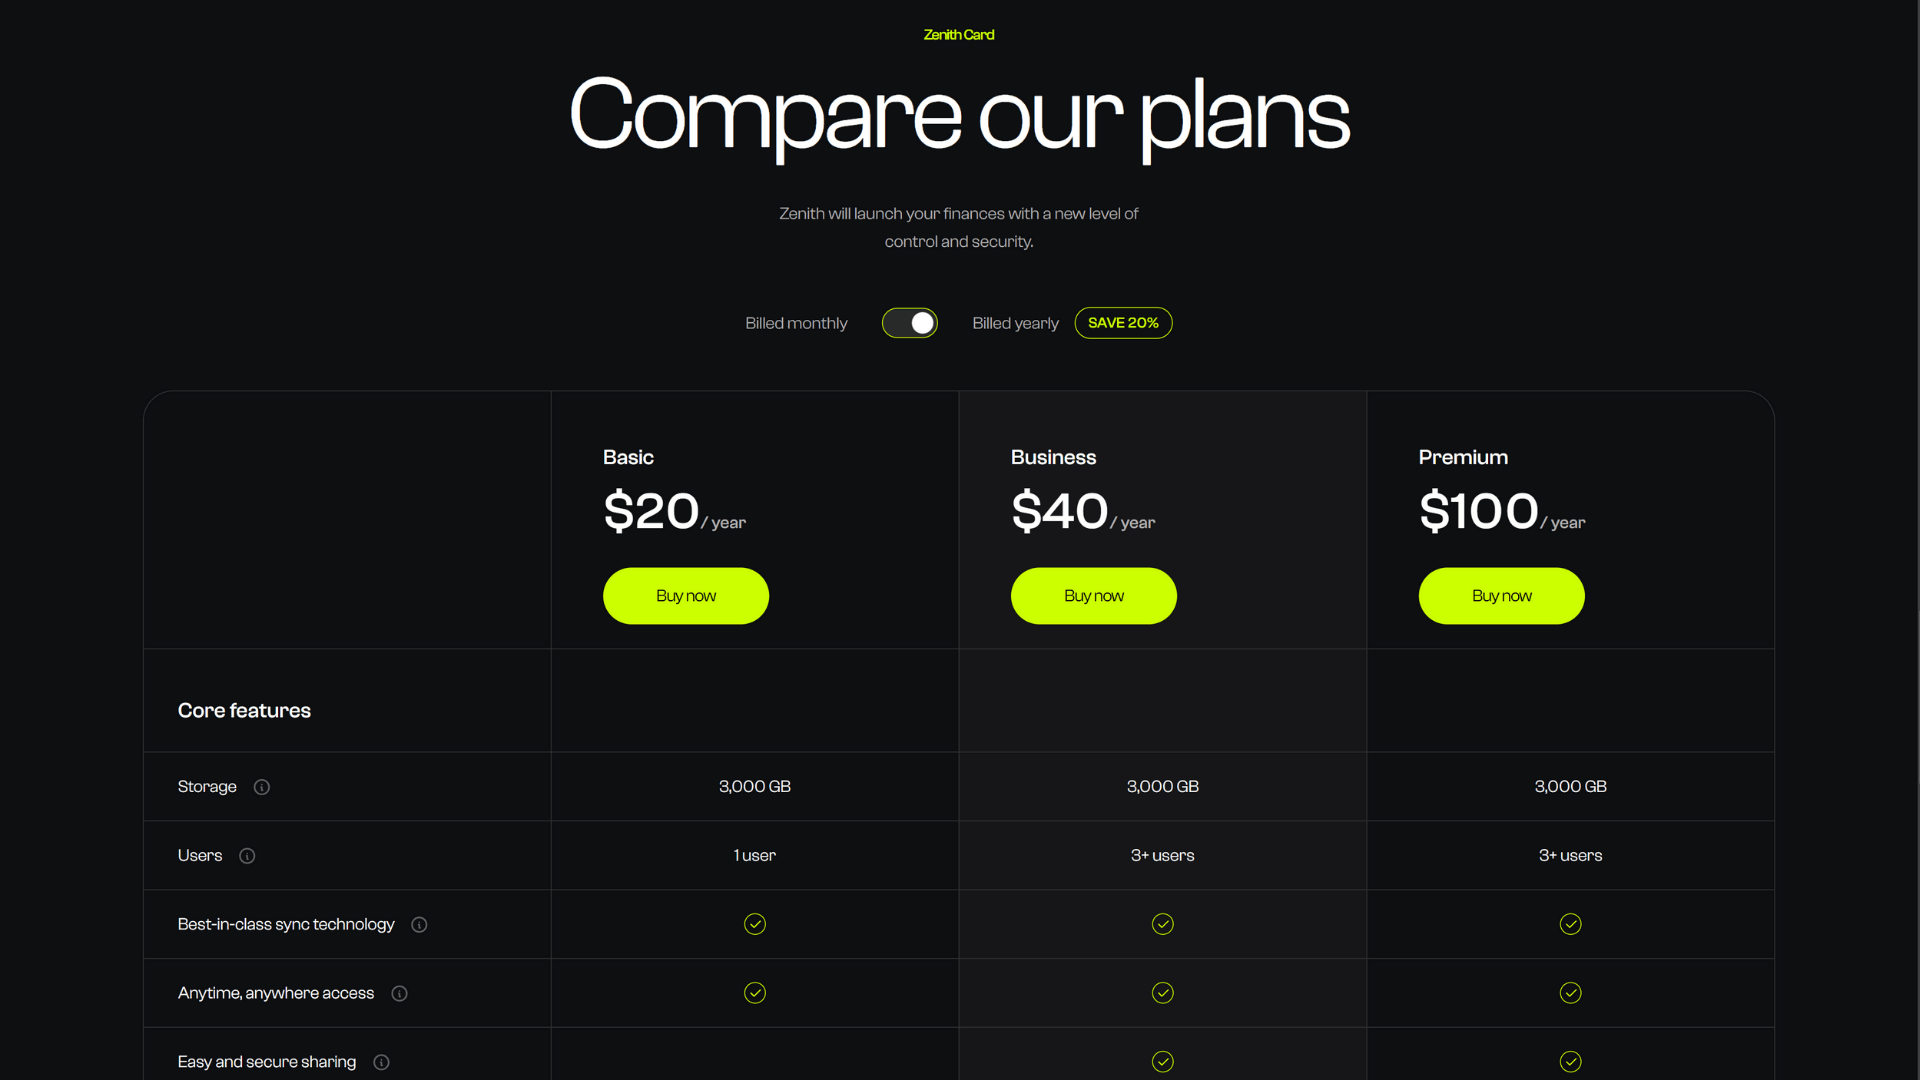The image size is (1920, 1080).
Task: Click Basic plan sync technology checkmark icon
Action: coord(755,924)
